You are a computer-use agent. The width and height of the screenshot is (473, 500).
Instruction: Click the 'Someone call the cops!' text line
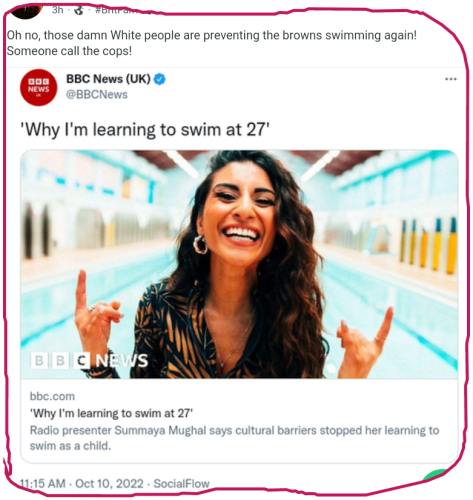[x=69, y=51]
